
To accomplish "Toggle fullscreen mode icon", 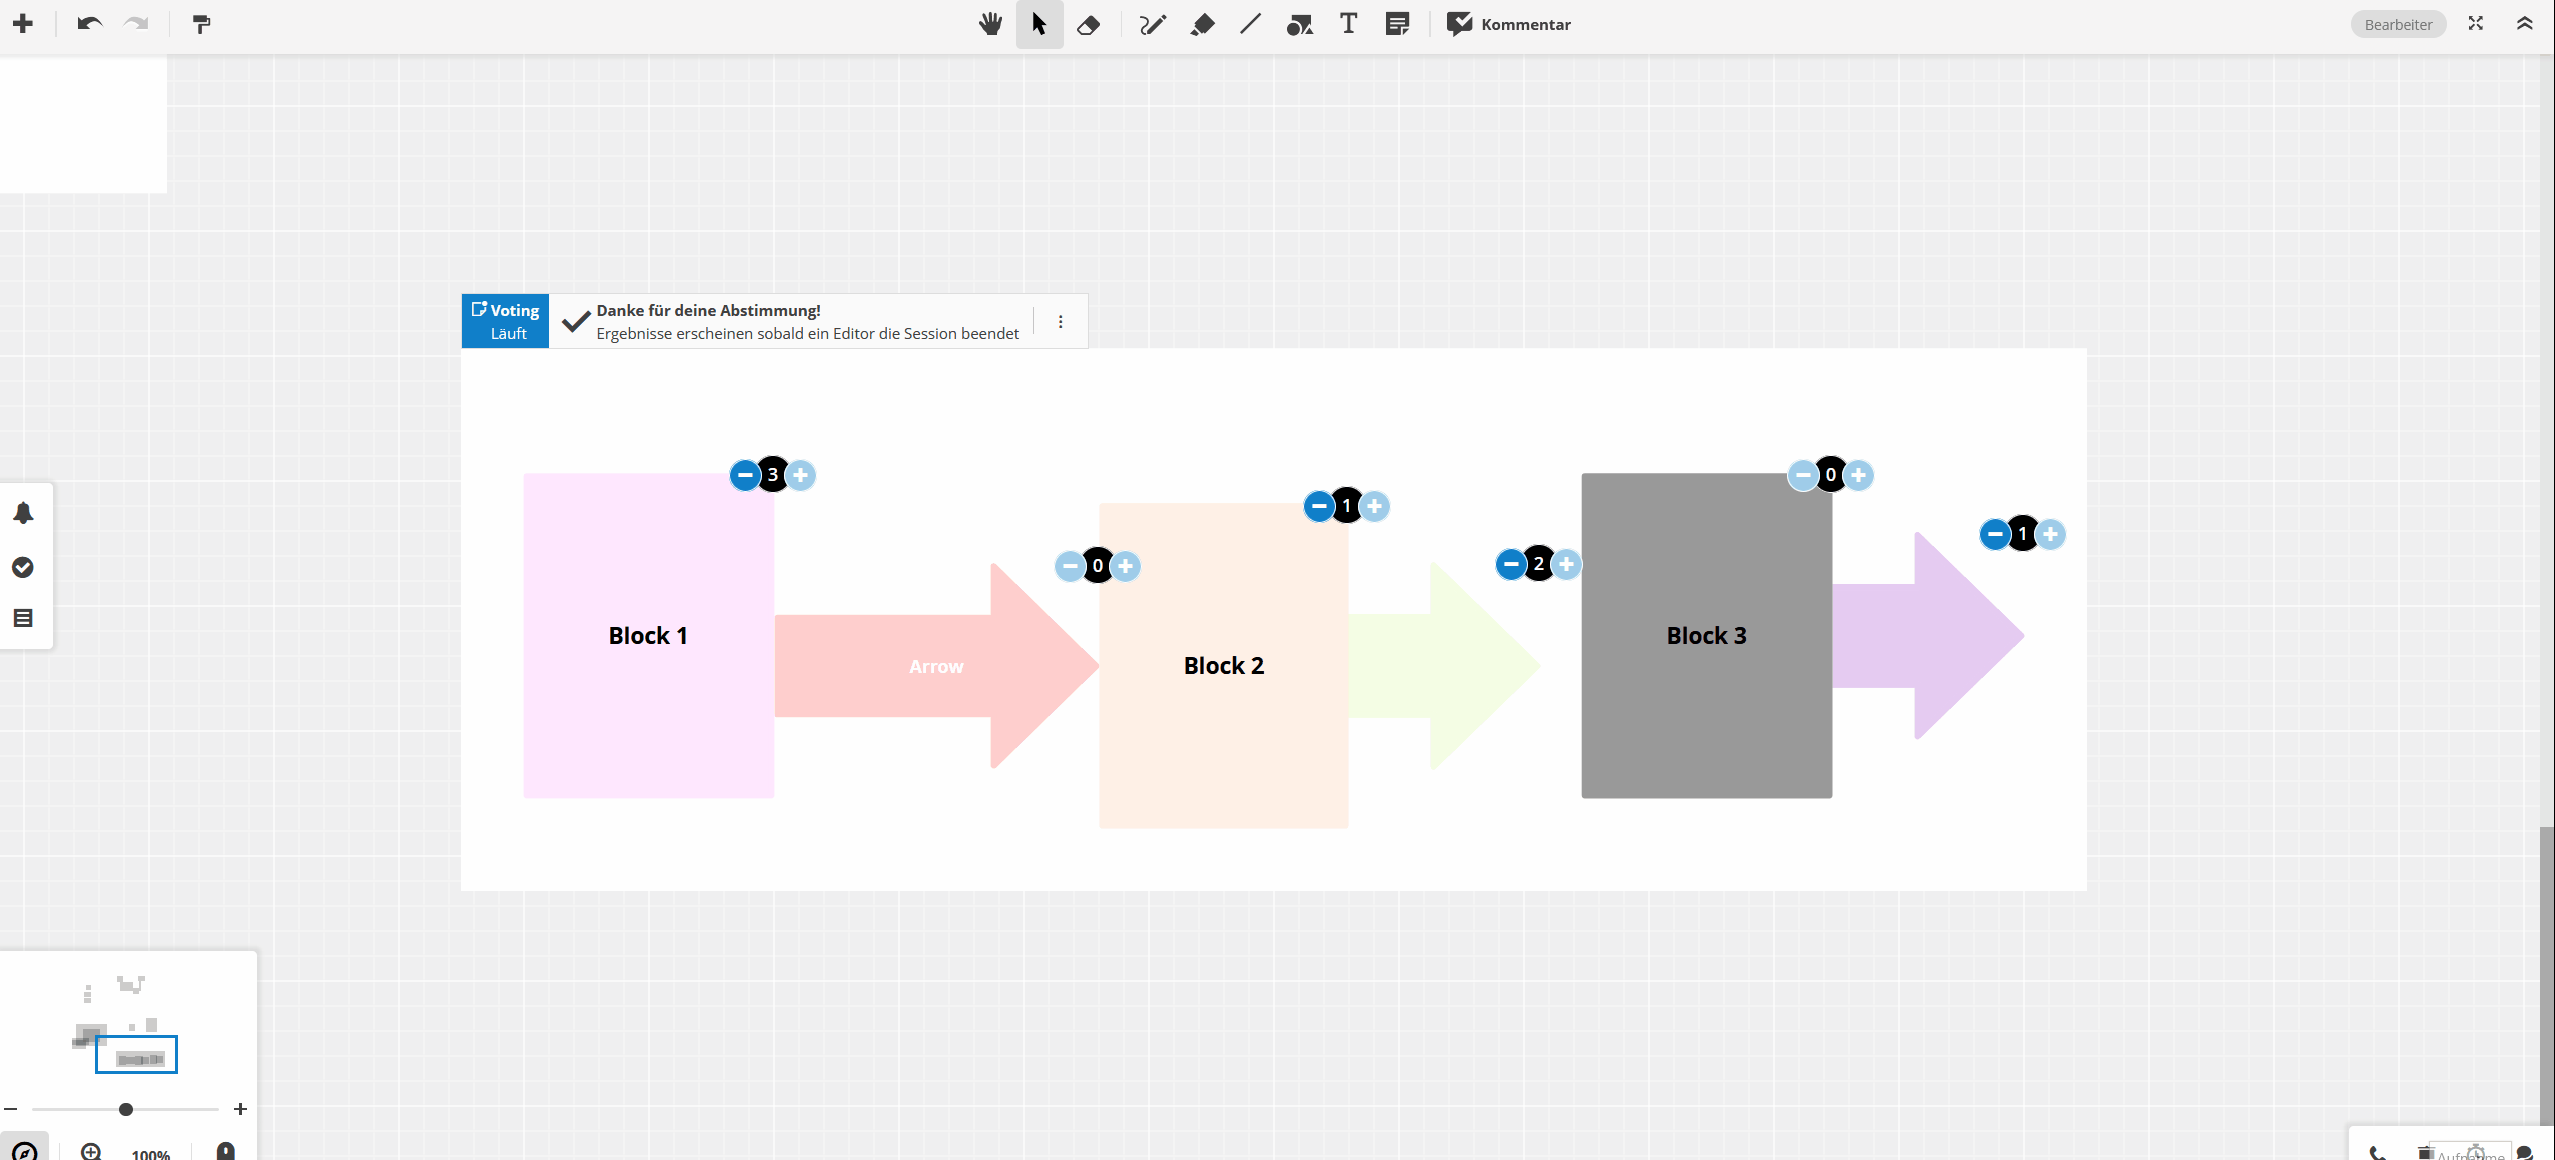I will [x=2475, y=23].
